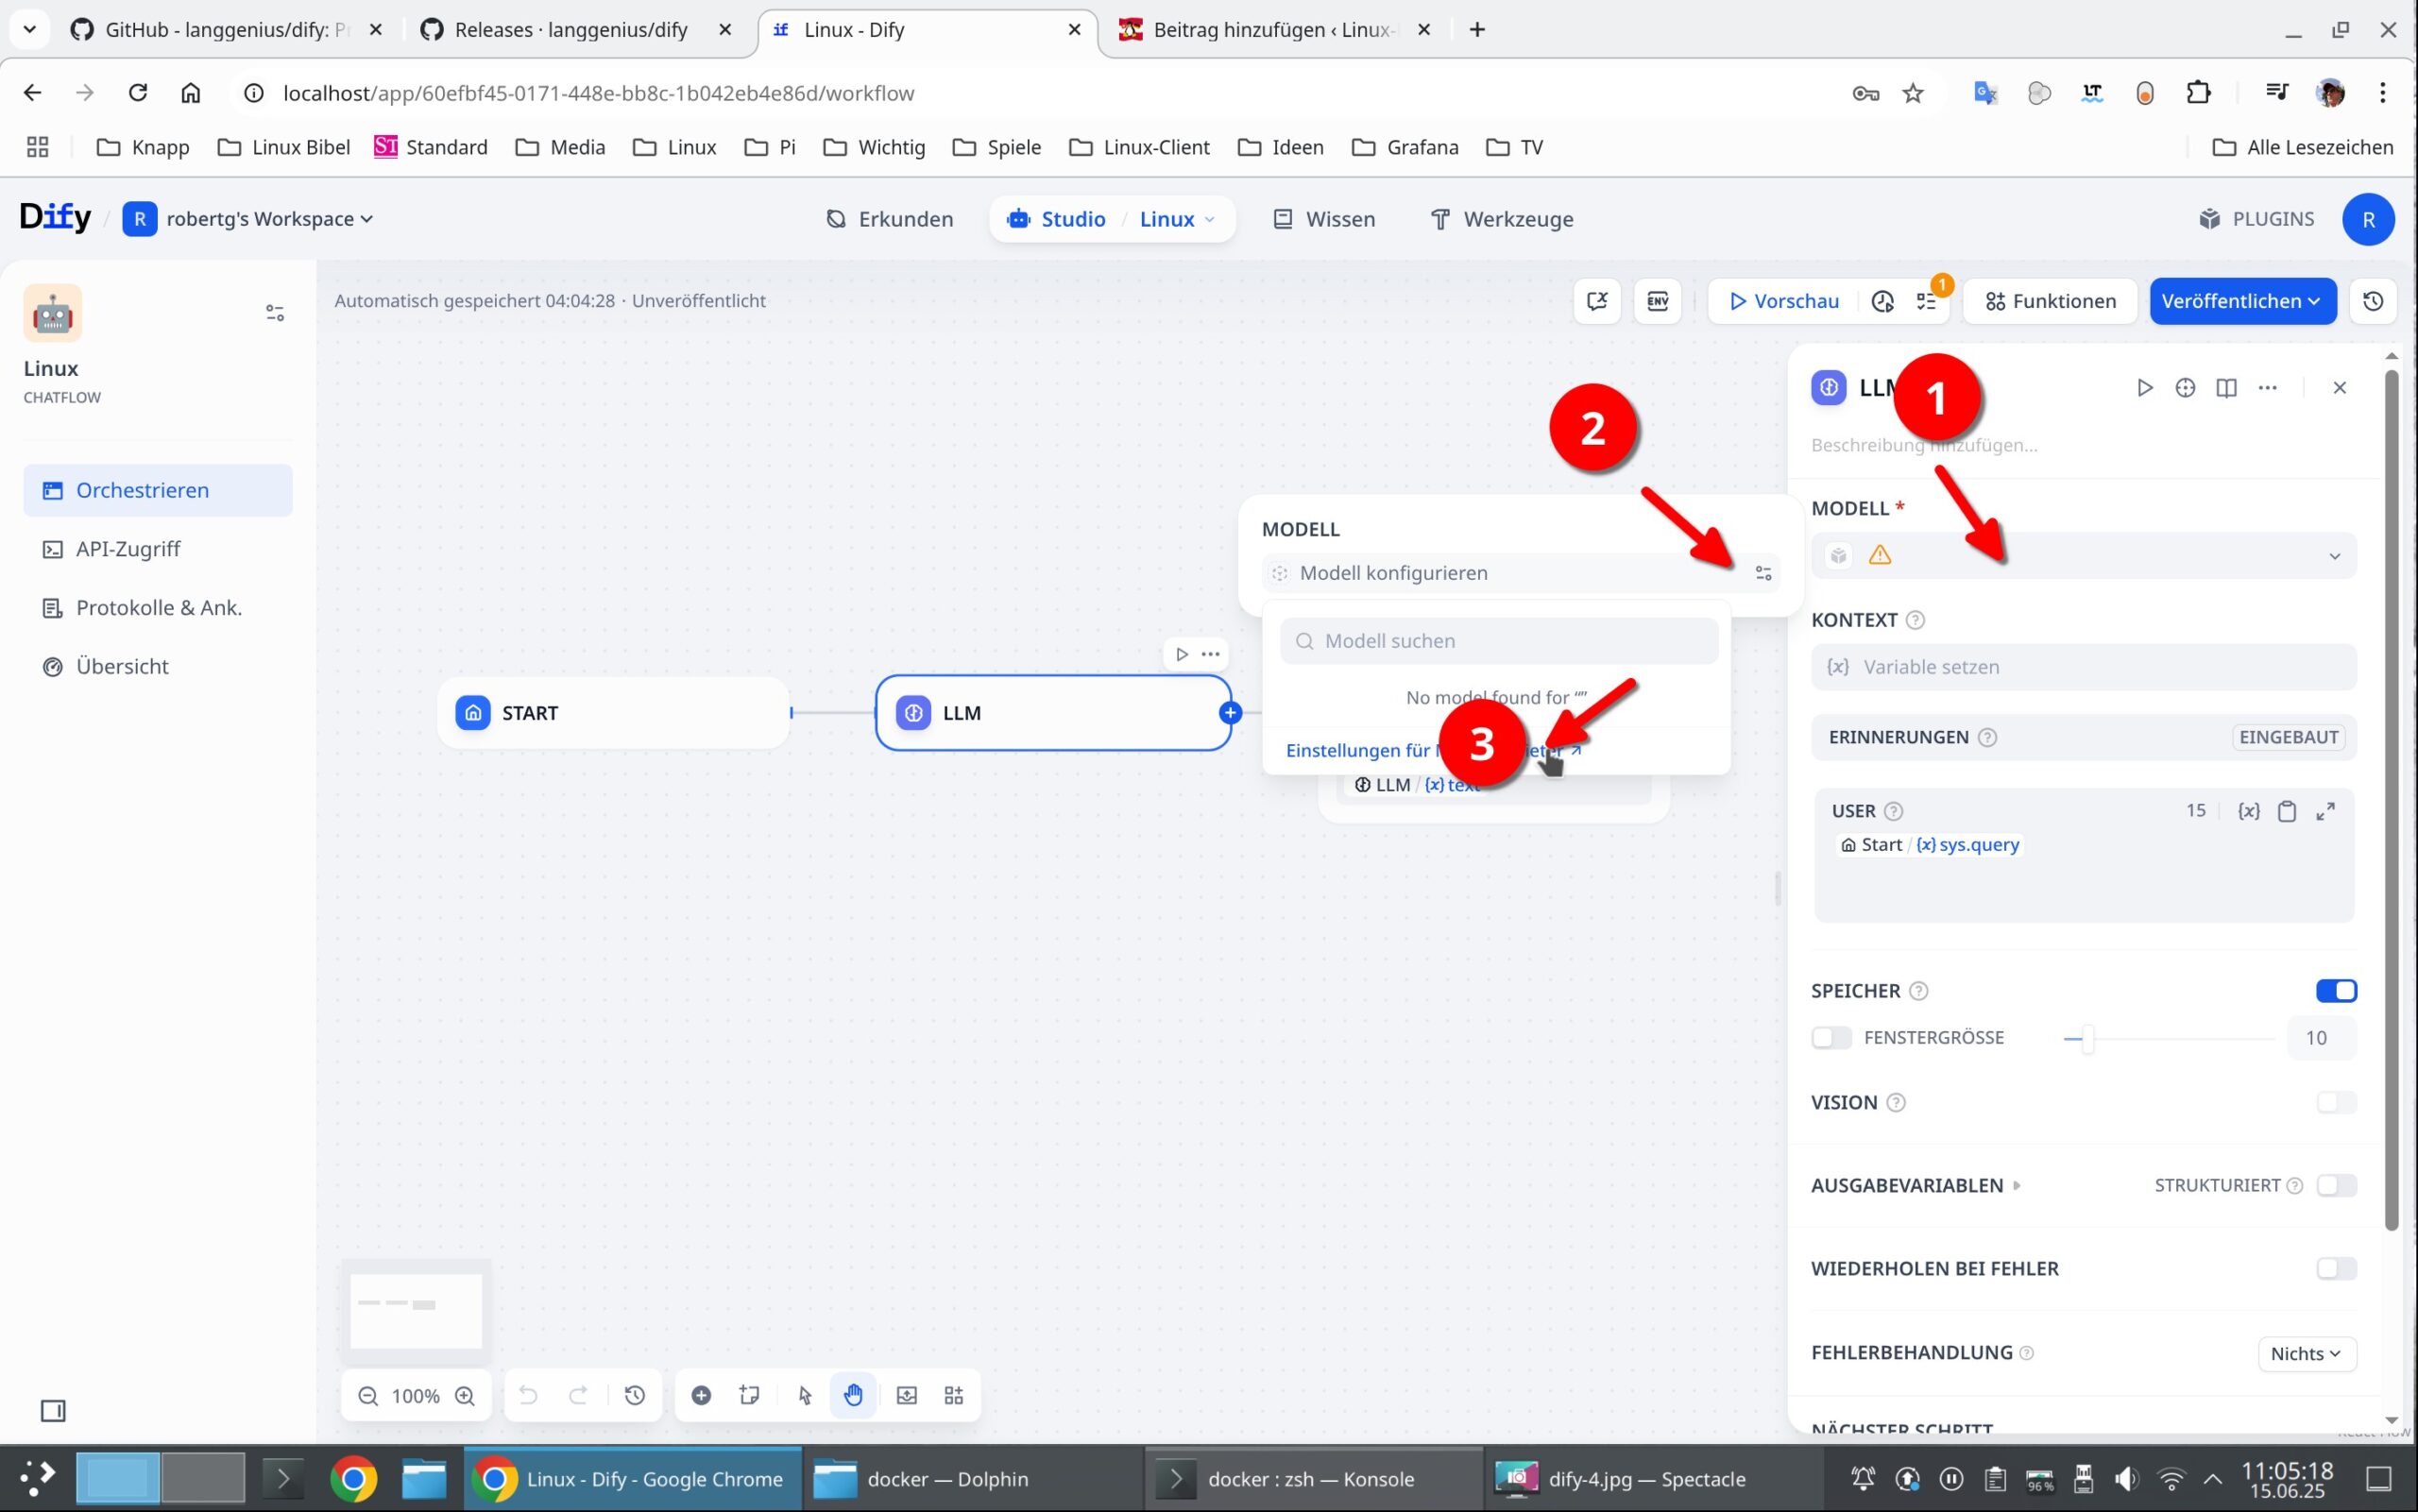Select Orchestrieren in sidebar
The height and width of the screenshot is (1512, 2418).
tap(158, 490)
